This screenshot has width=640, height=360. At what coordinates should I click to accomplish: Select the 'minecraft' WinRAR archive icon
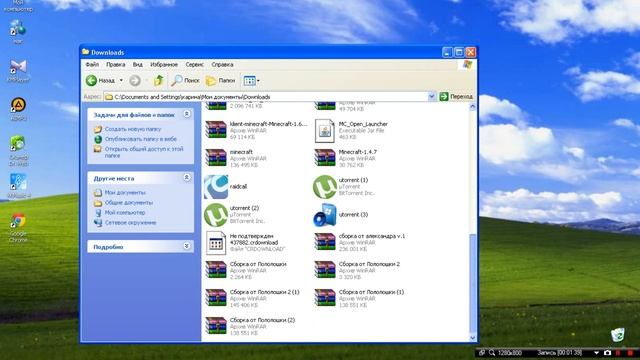(x=216, y=158)
